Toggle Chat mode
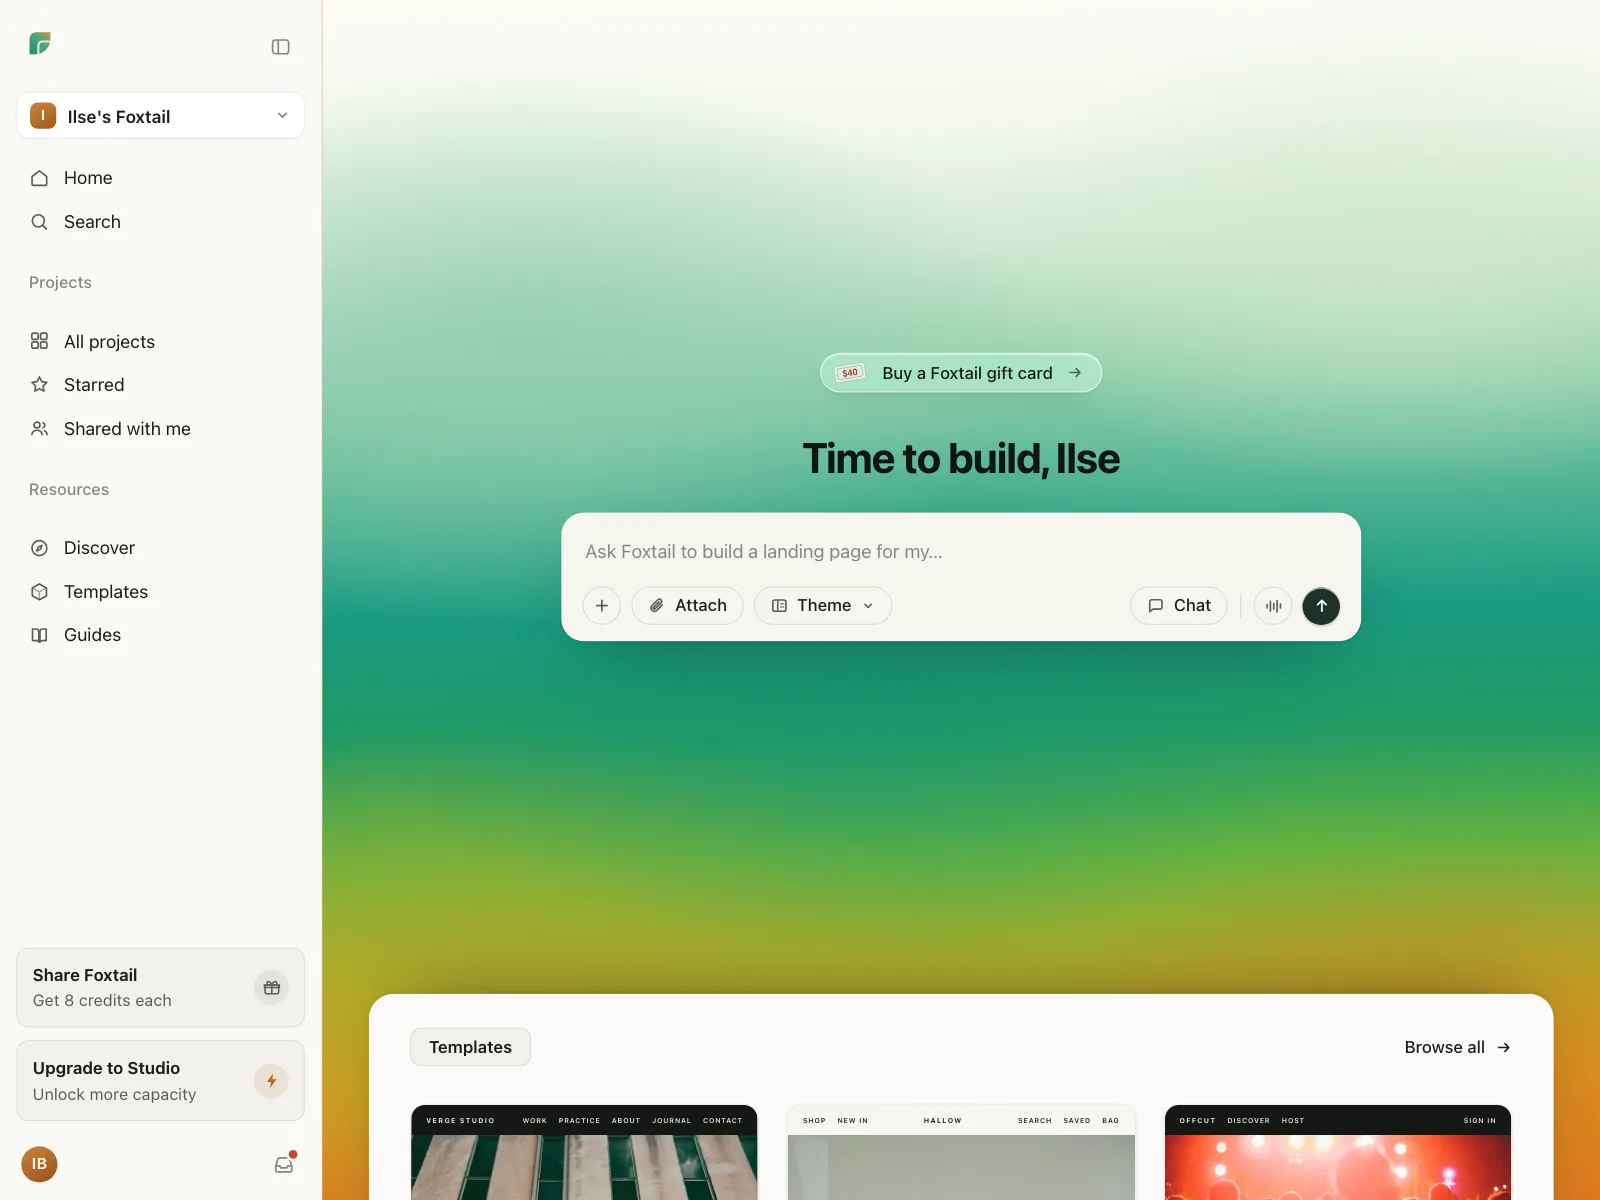Screen dimensions: 1600x1200 coord(1179,606)
